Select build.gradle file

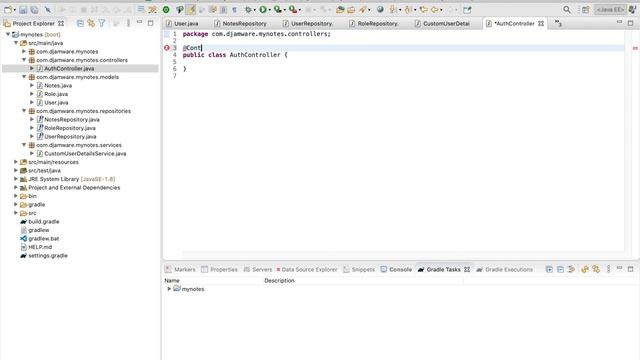coord(44,222)
